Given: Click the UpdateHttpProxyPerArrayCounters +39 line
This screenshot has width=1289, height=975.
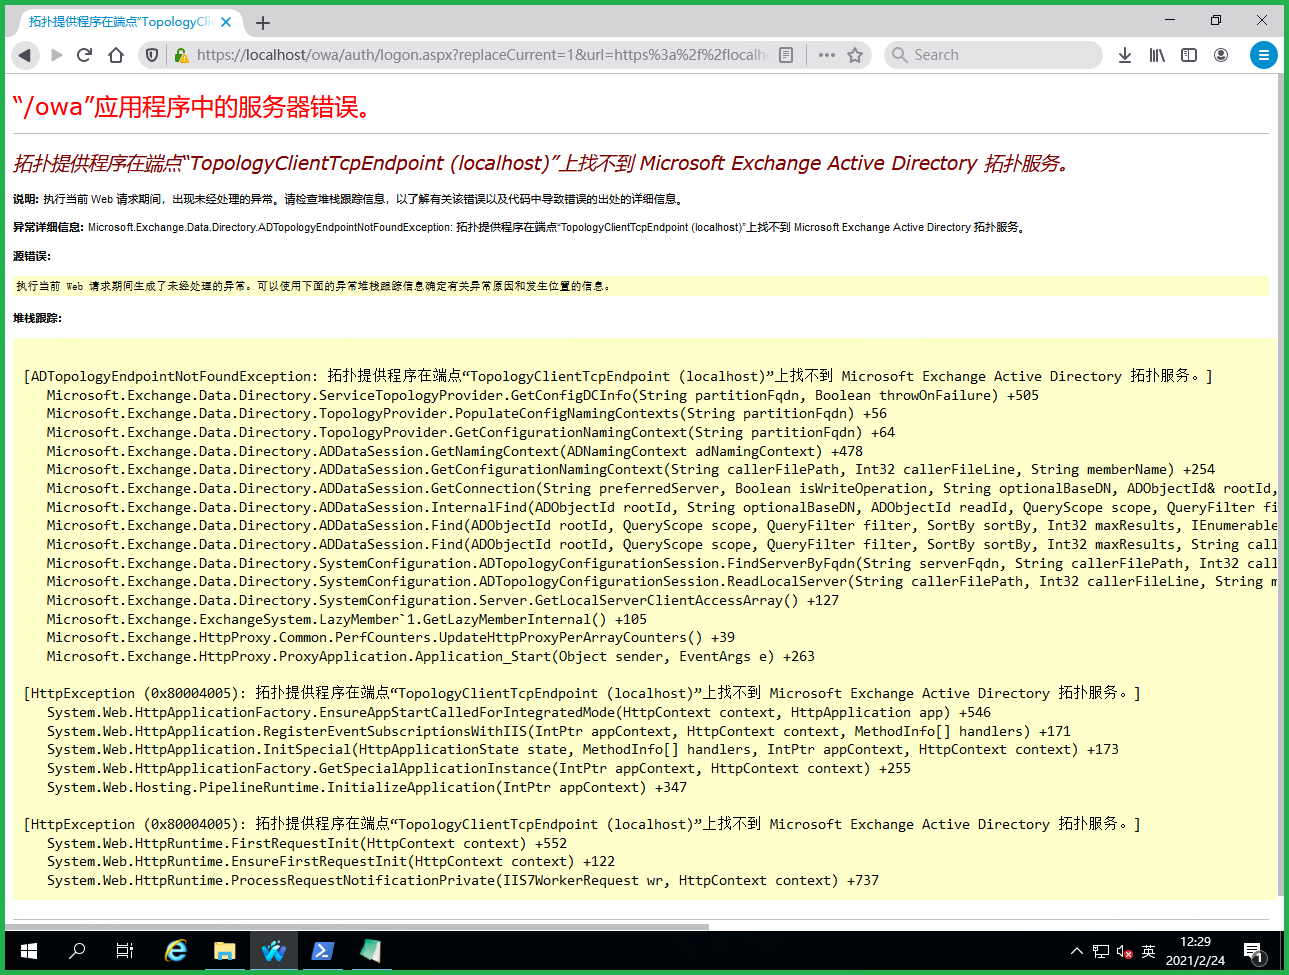Looking at the screenshot, I should pyautogui.click(x=390, y=637).
